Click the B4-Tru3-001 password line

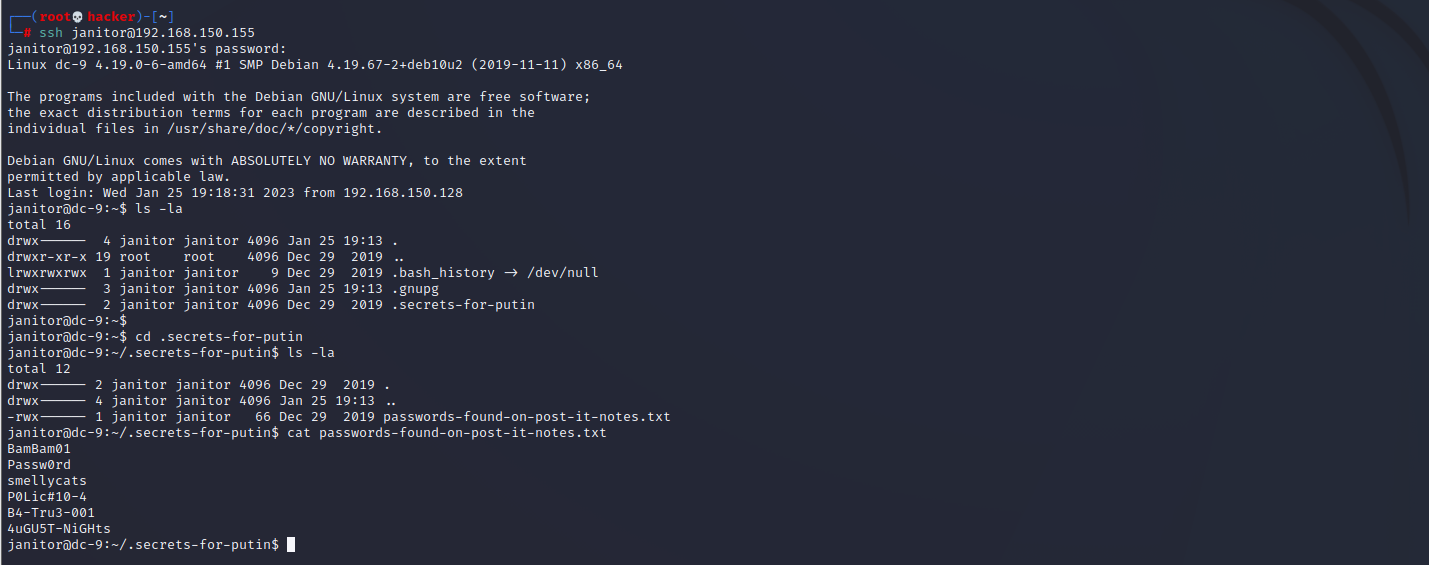[51, 513]
